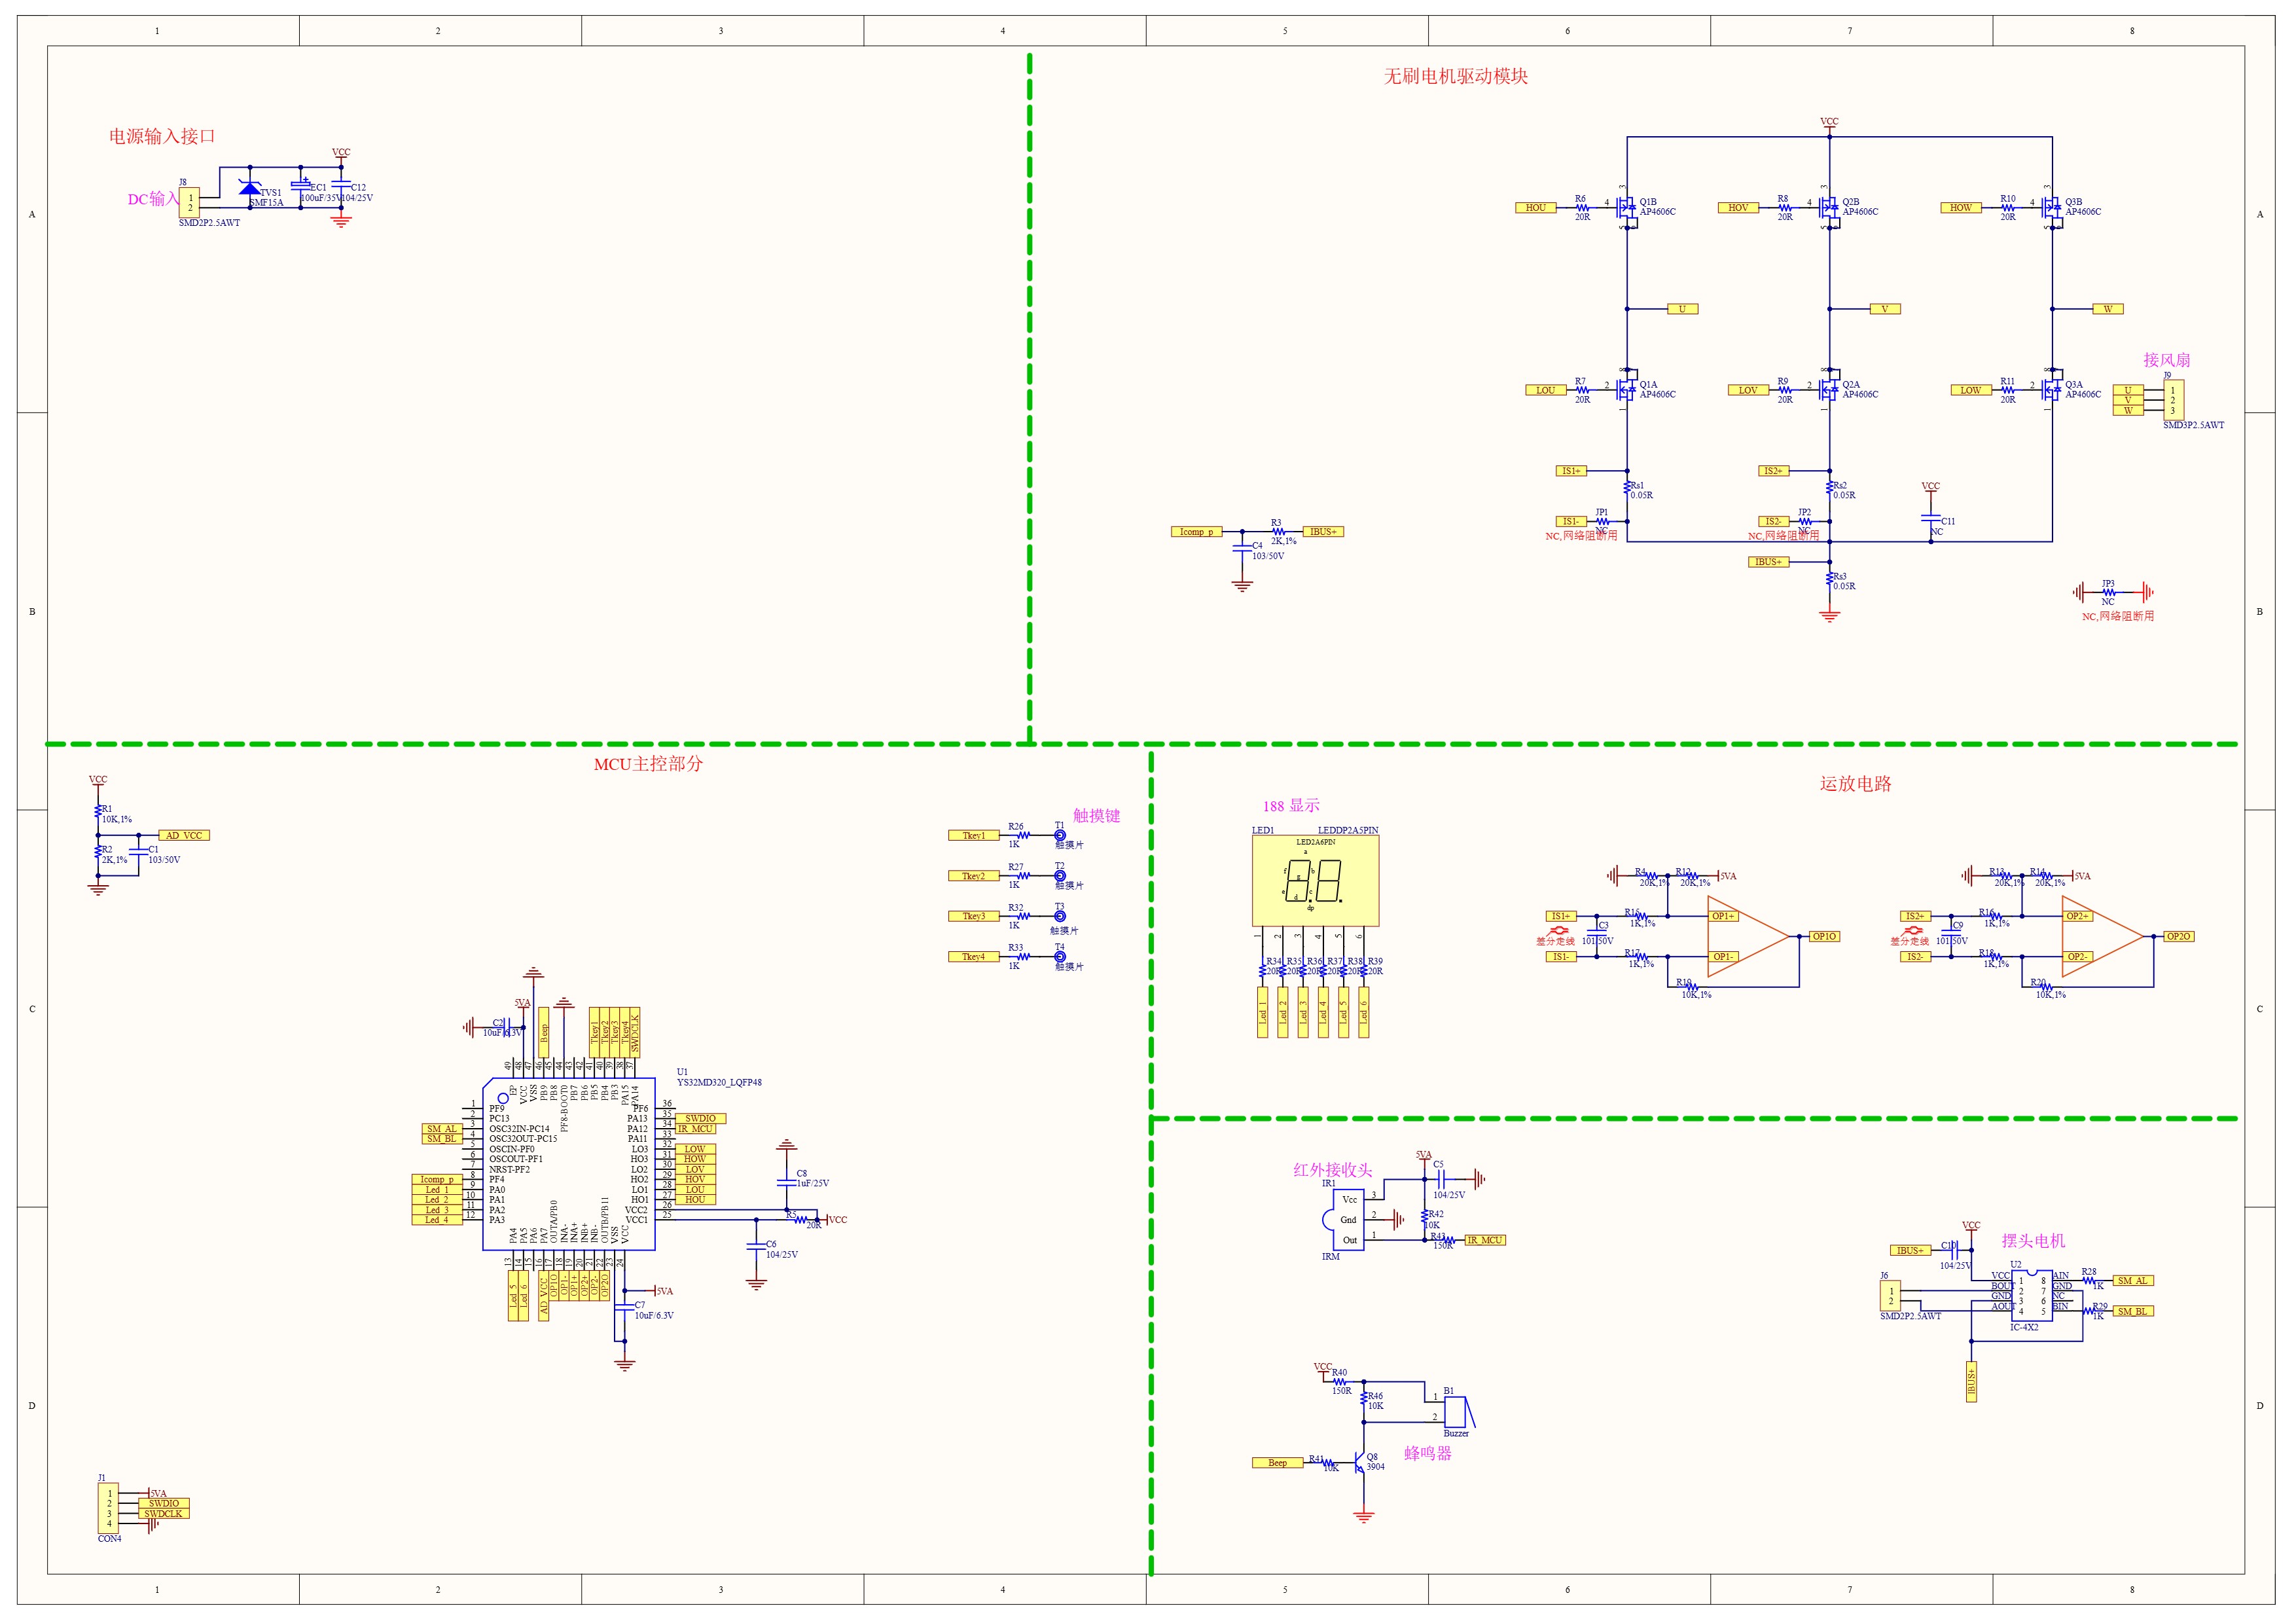Screen dimensions: 2296x1623
Task: Select the U1 YS32MD320 MCU chip body
Action: tap(569, 1164)
